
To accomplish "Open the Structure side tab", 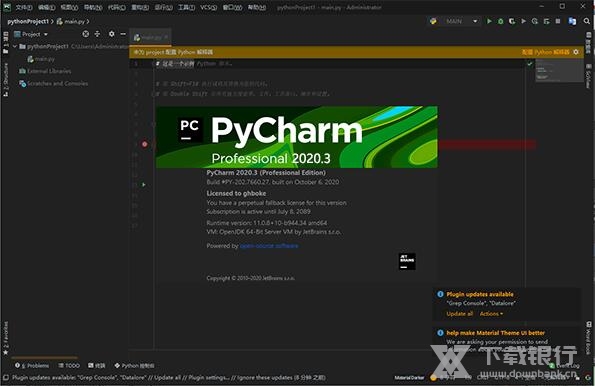I will pos(5,80).
